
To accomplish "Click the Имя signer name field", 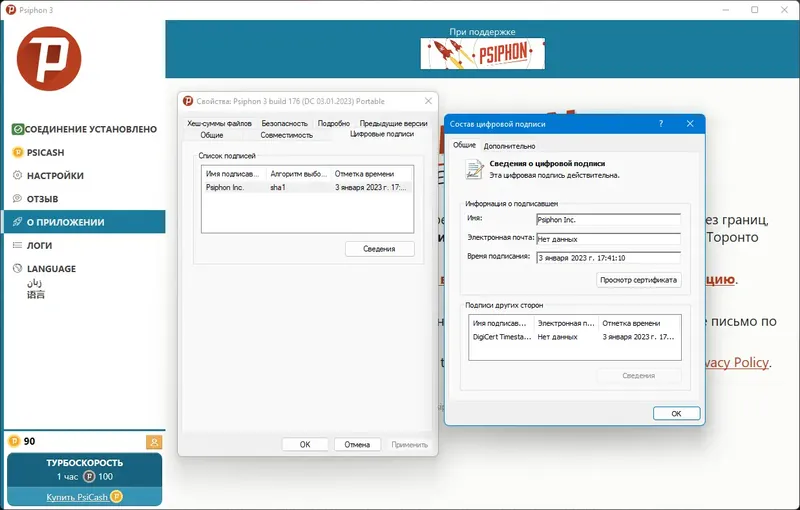I will (608, 220).
